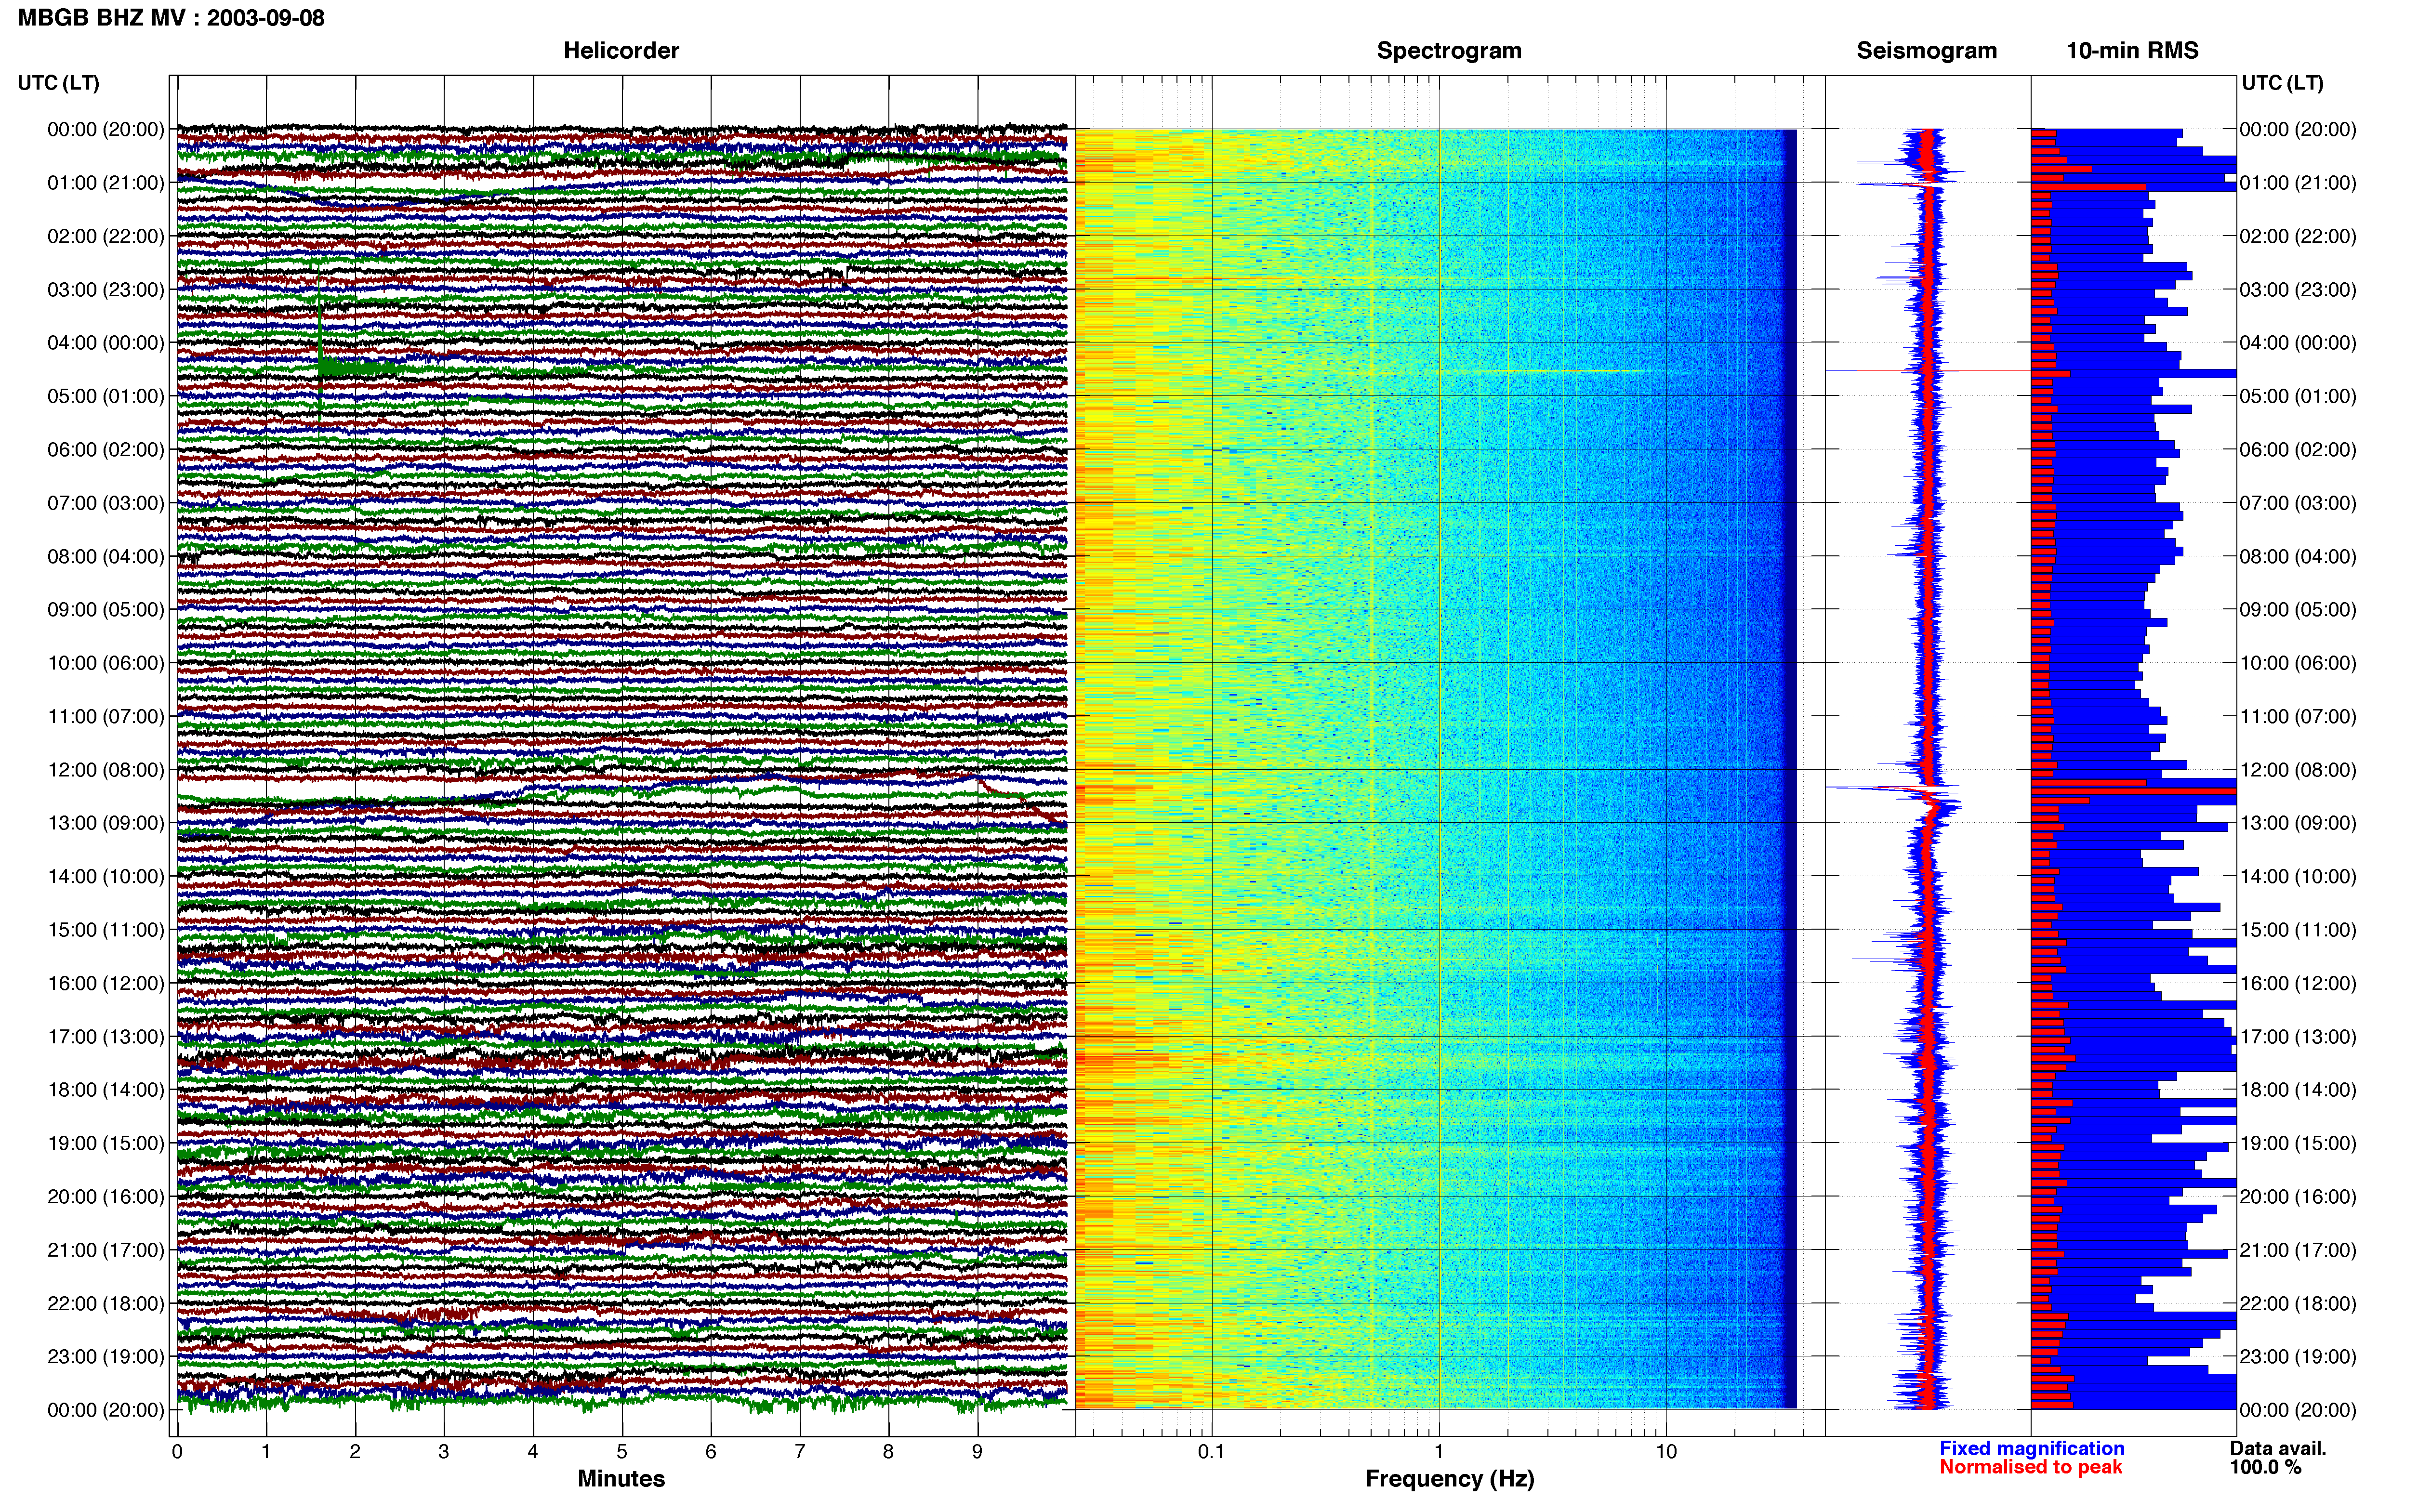Viewport: 2418px width, 1512px height.
Task: Click left time label '23:00 (19:00)'
Action: pos(106,1357)
